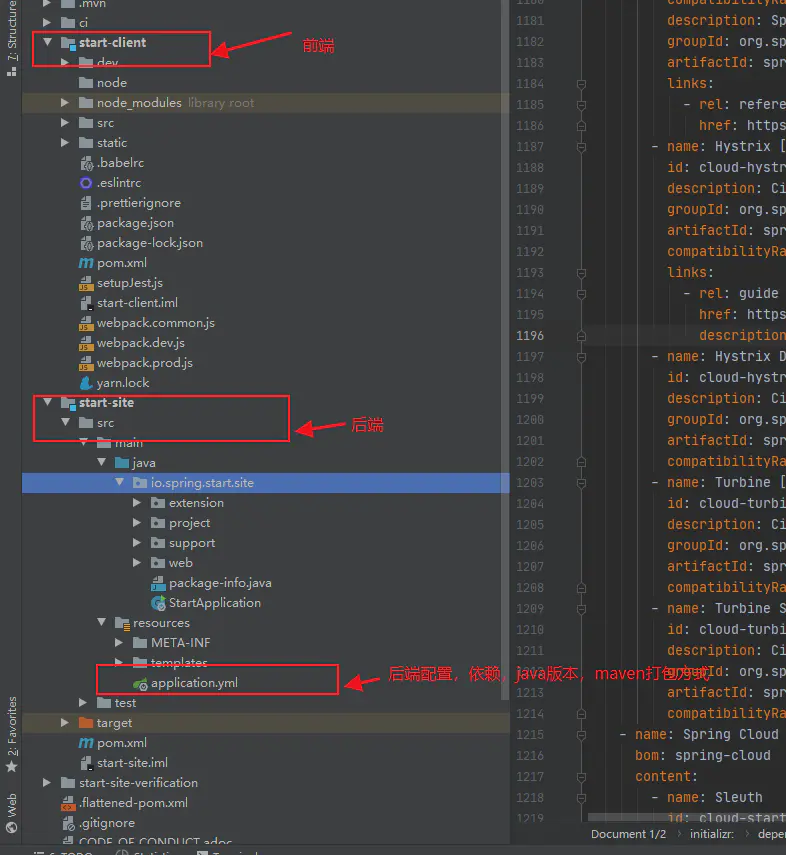This screenshot has height=855, width=786.
Task: Toggle fold marker on line 1193
Action: (x=581, y=273)
